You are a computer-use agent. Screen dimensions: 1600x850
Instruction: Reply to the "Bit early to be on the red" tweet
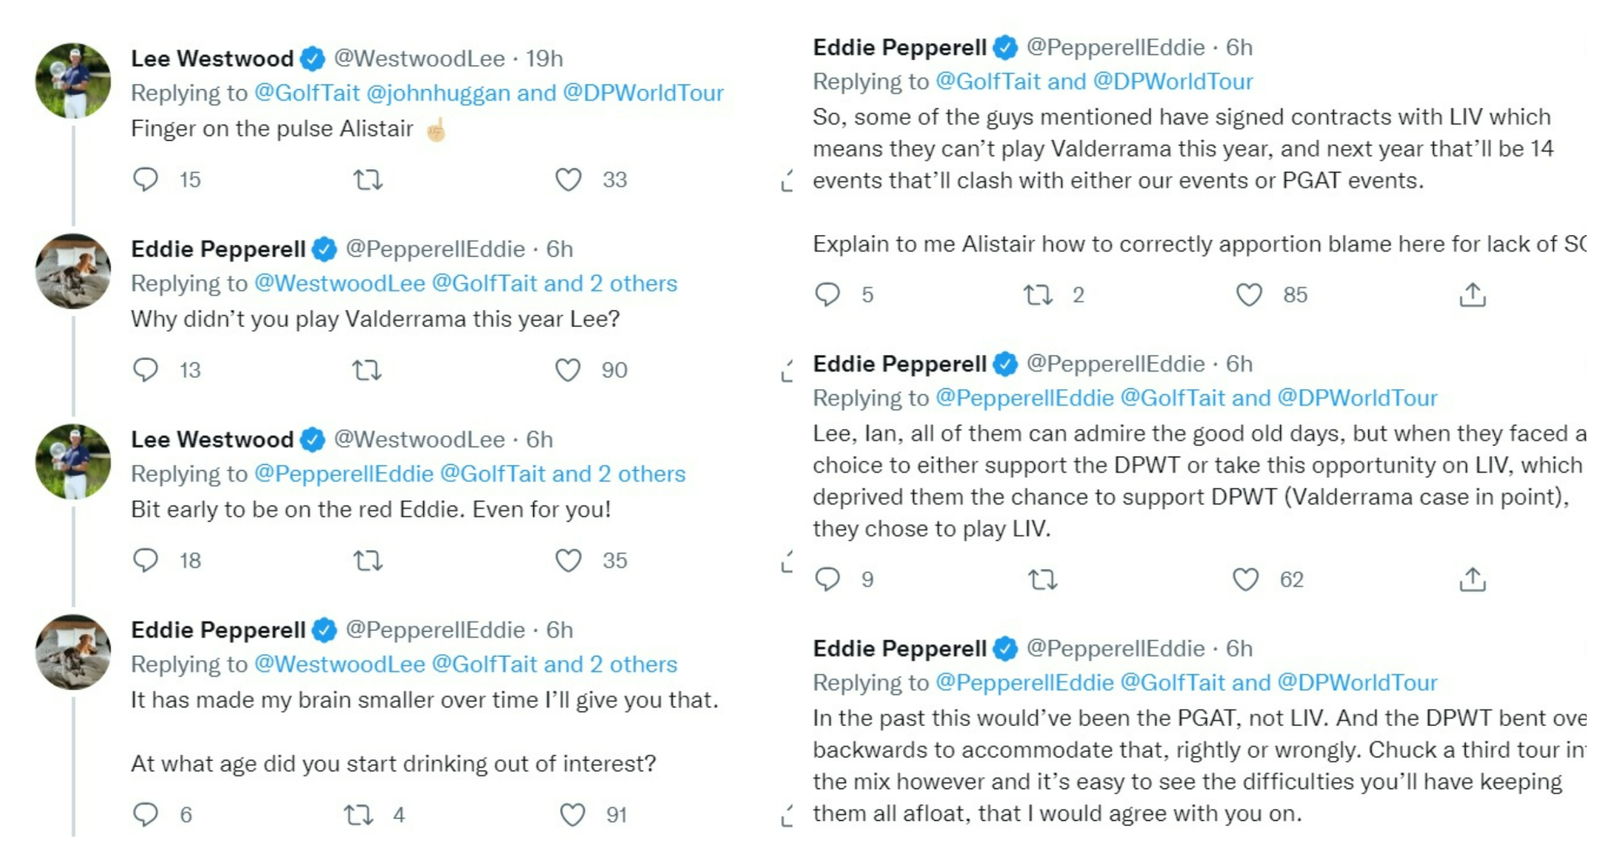click(x=146, y=560)
